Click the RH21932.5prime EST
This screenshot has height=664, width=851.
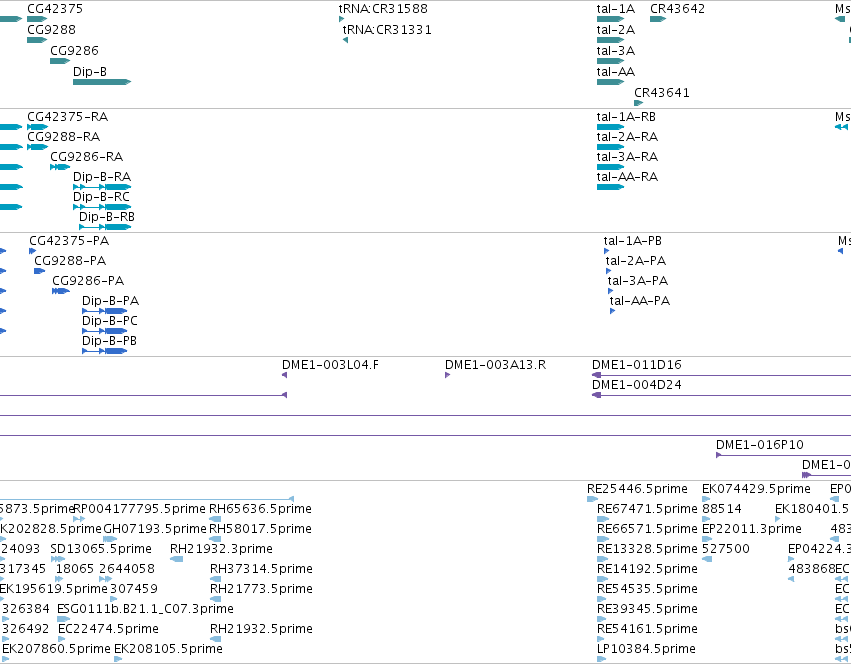click(215, 638)
